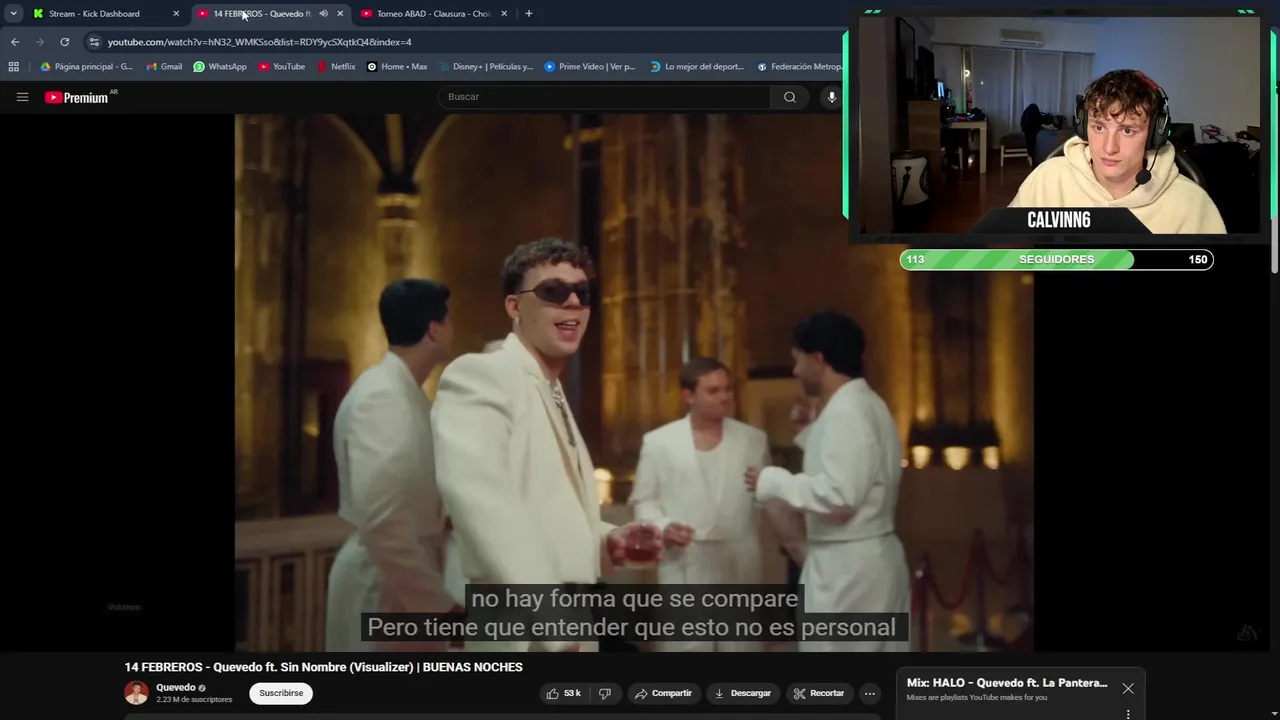This screenshot has height=720, width=1280.
Task: Open the Prime Video bookmark
Action: tap(590, 67)
